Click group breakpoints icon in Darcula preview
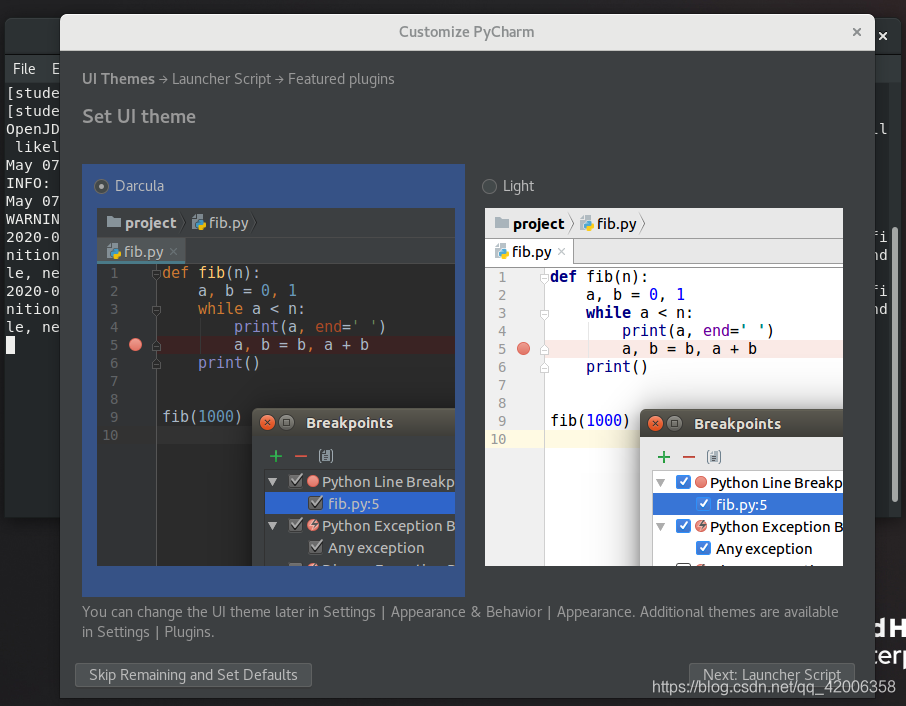Image resolution: width=906 pixels, height=706 pixels. 326,456
